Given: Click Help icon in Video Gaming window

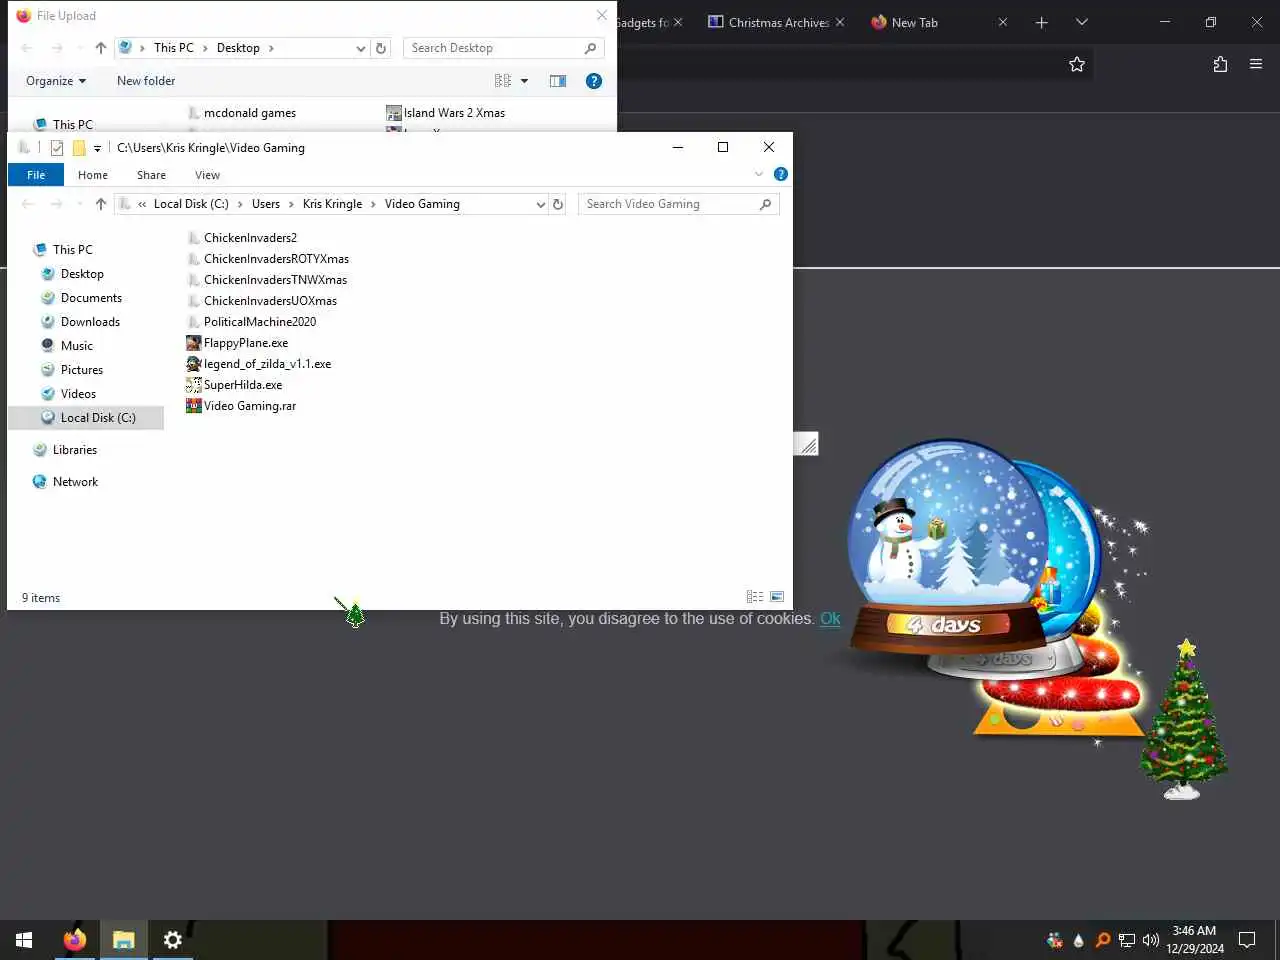Looking at the screenshot, I should click(x=781, y=174).
